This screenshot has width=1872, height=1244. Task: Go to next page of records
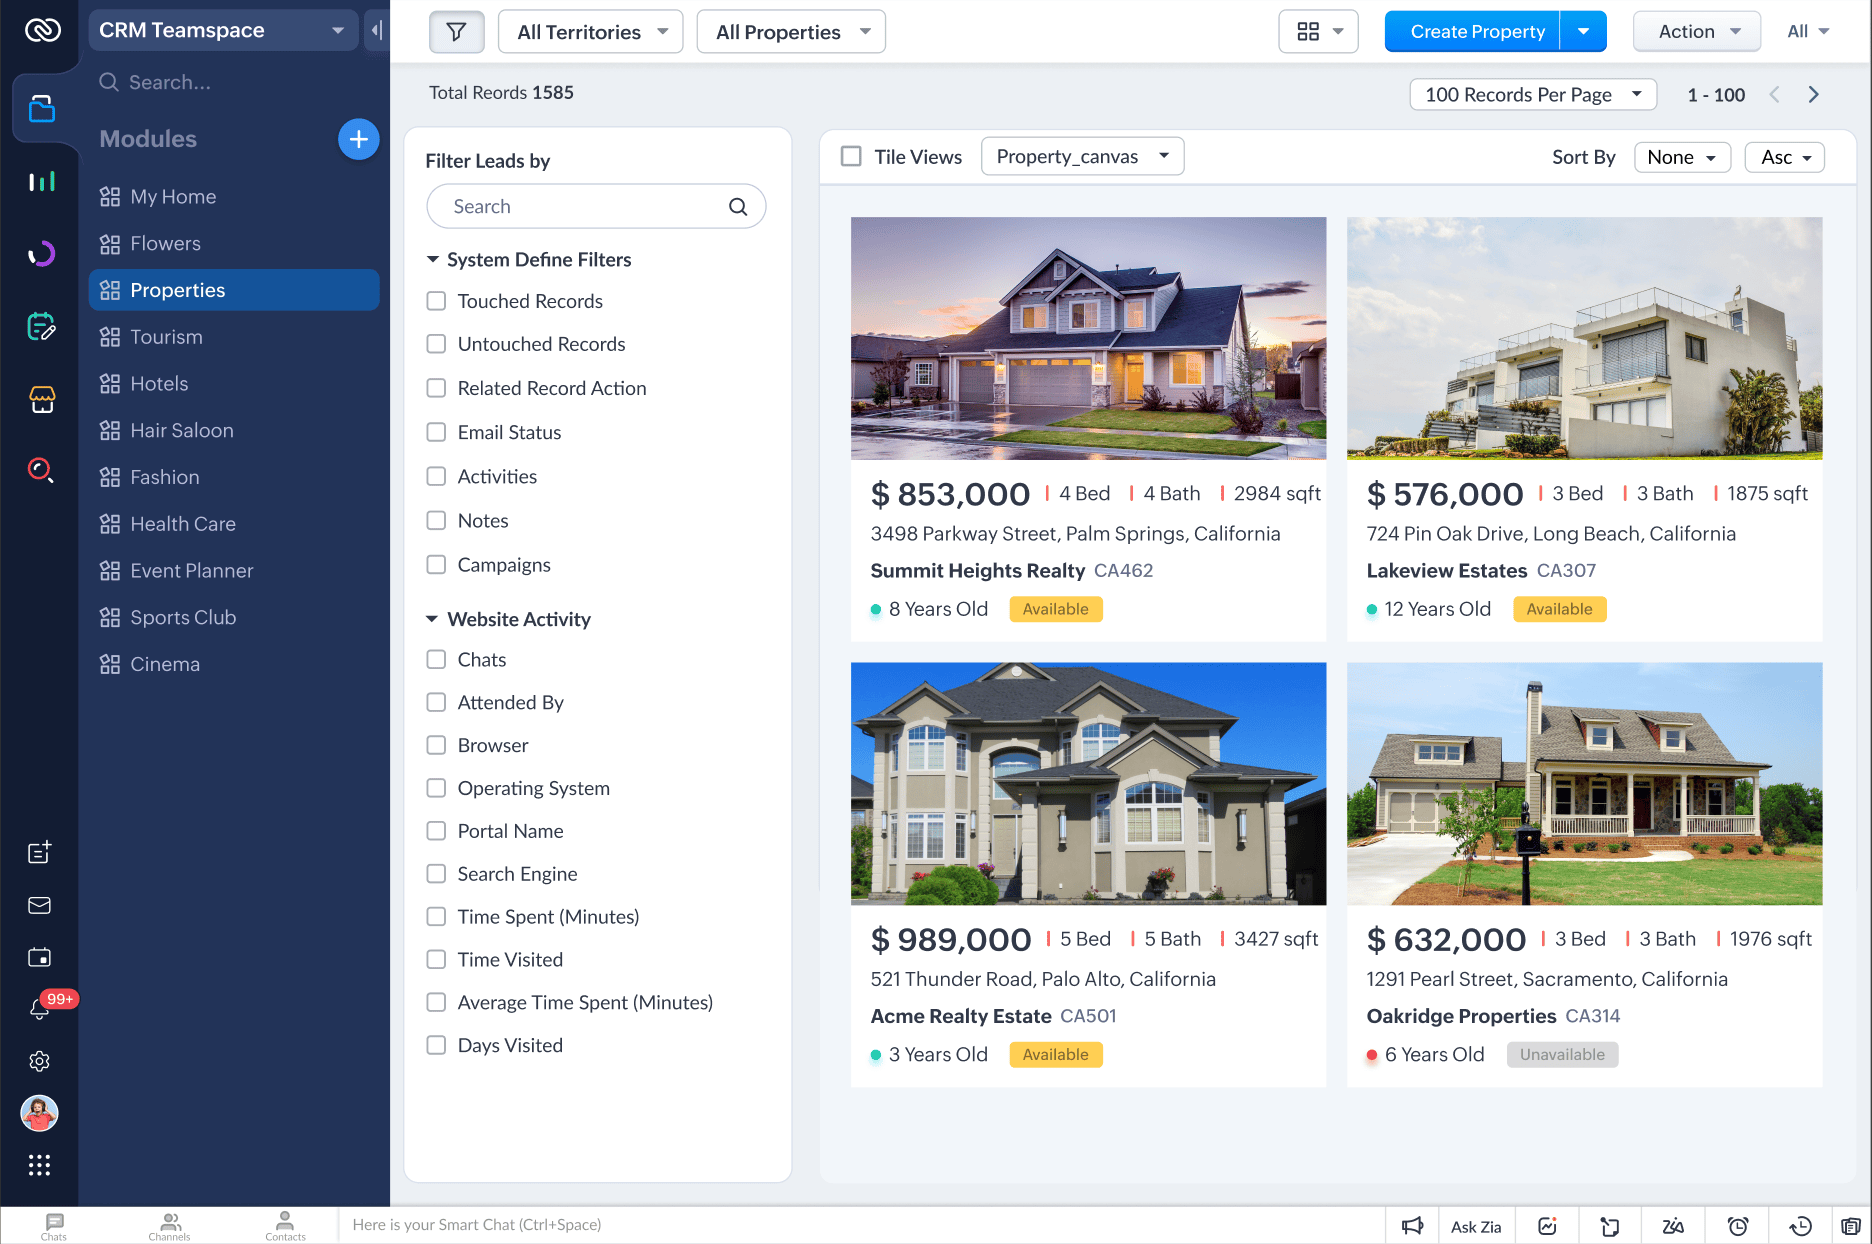click(x=1813, y=95)
